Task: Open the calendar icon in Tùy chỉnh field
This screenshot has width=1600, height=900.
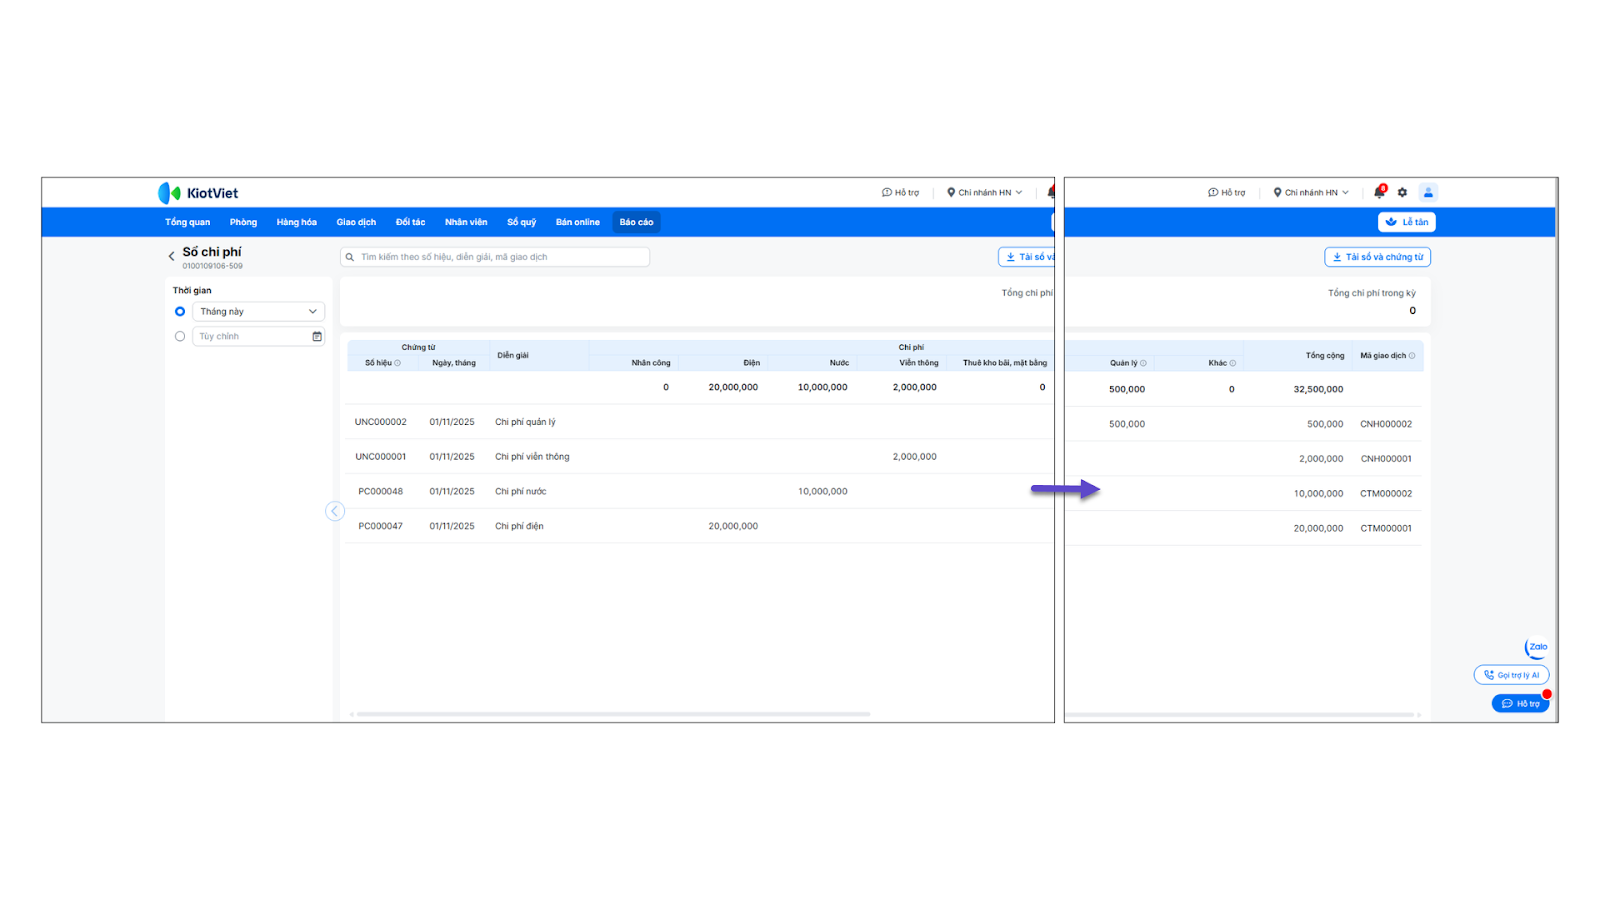Action: point(317,337)
